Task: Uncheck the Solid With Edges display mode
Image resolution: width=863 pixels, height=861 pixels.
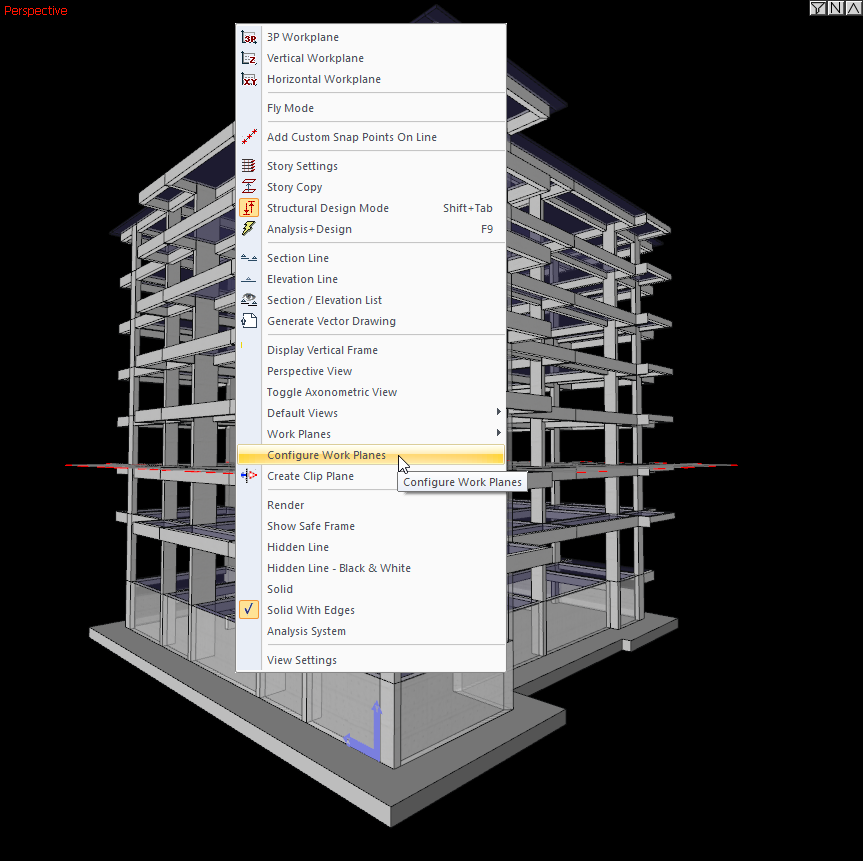Action: (x=311, y=610)
